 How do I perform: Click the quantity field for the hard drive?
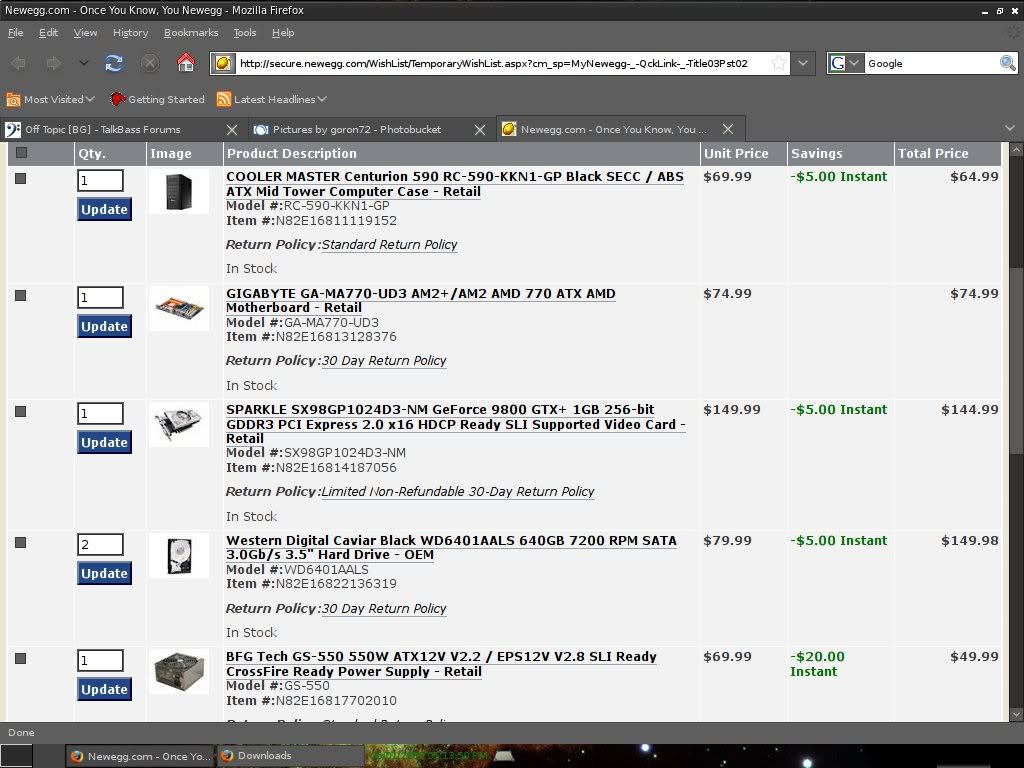(101, 545)
